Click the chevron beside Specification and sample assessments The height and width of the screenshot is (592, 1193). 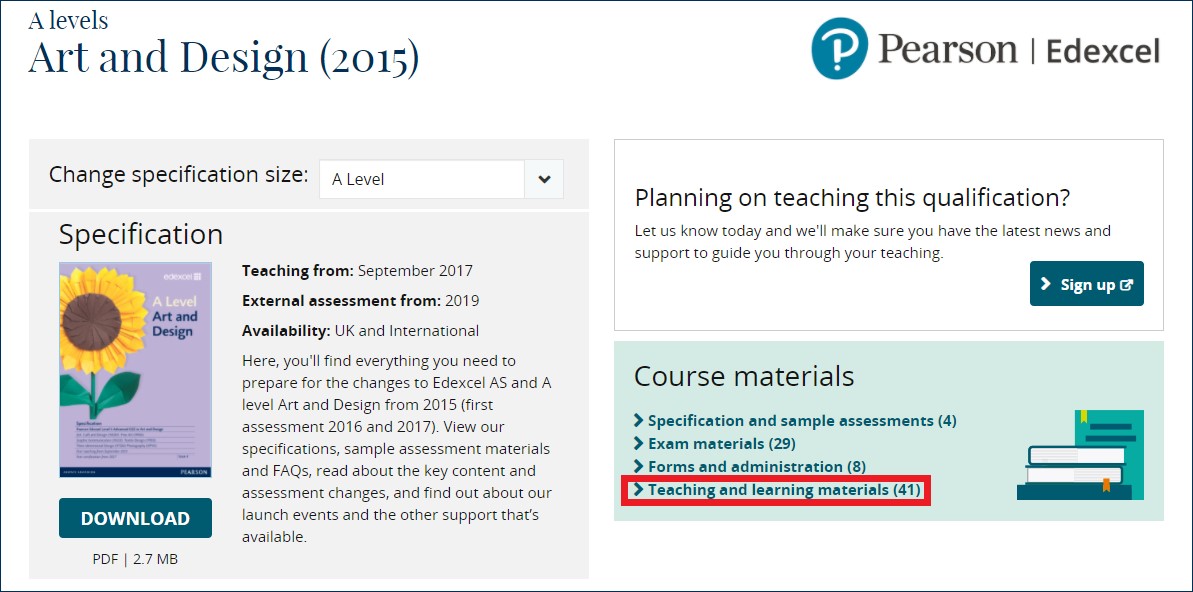[x=639, y=421]
